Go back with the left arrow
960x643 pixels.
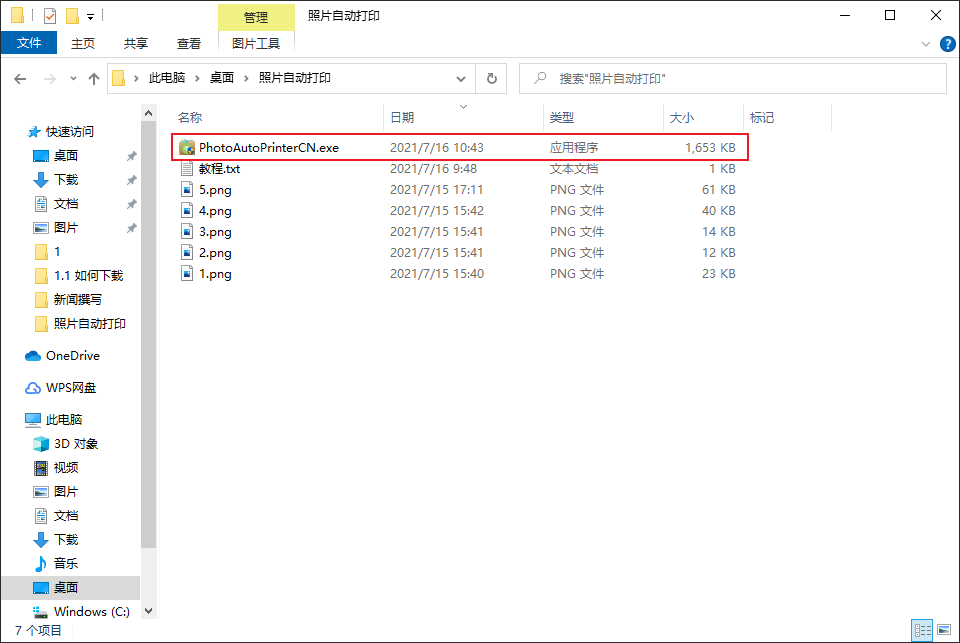coord(20,78)
